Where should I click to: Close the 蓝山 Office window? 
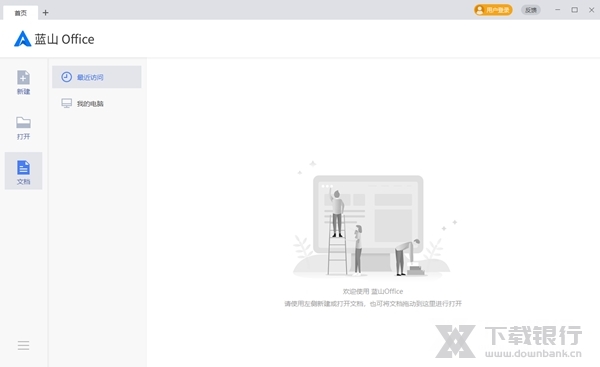(x=591, y=10)
